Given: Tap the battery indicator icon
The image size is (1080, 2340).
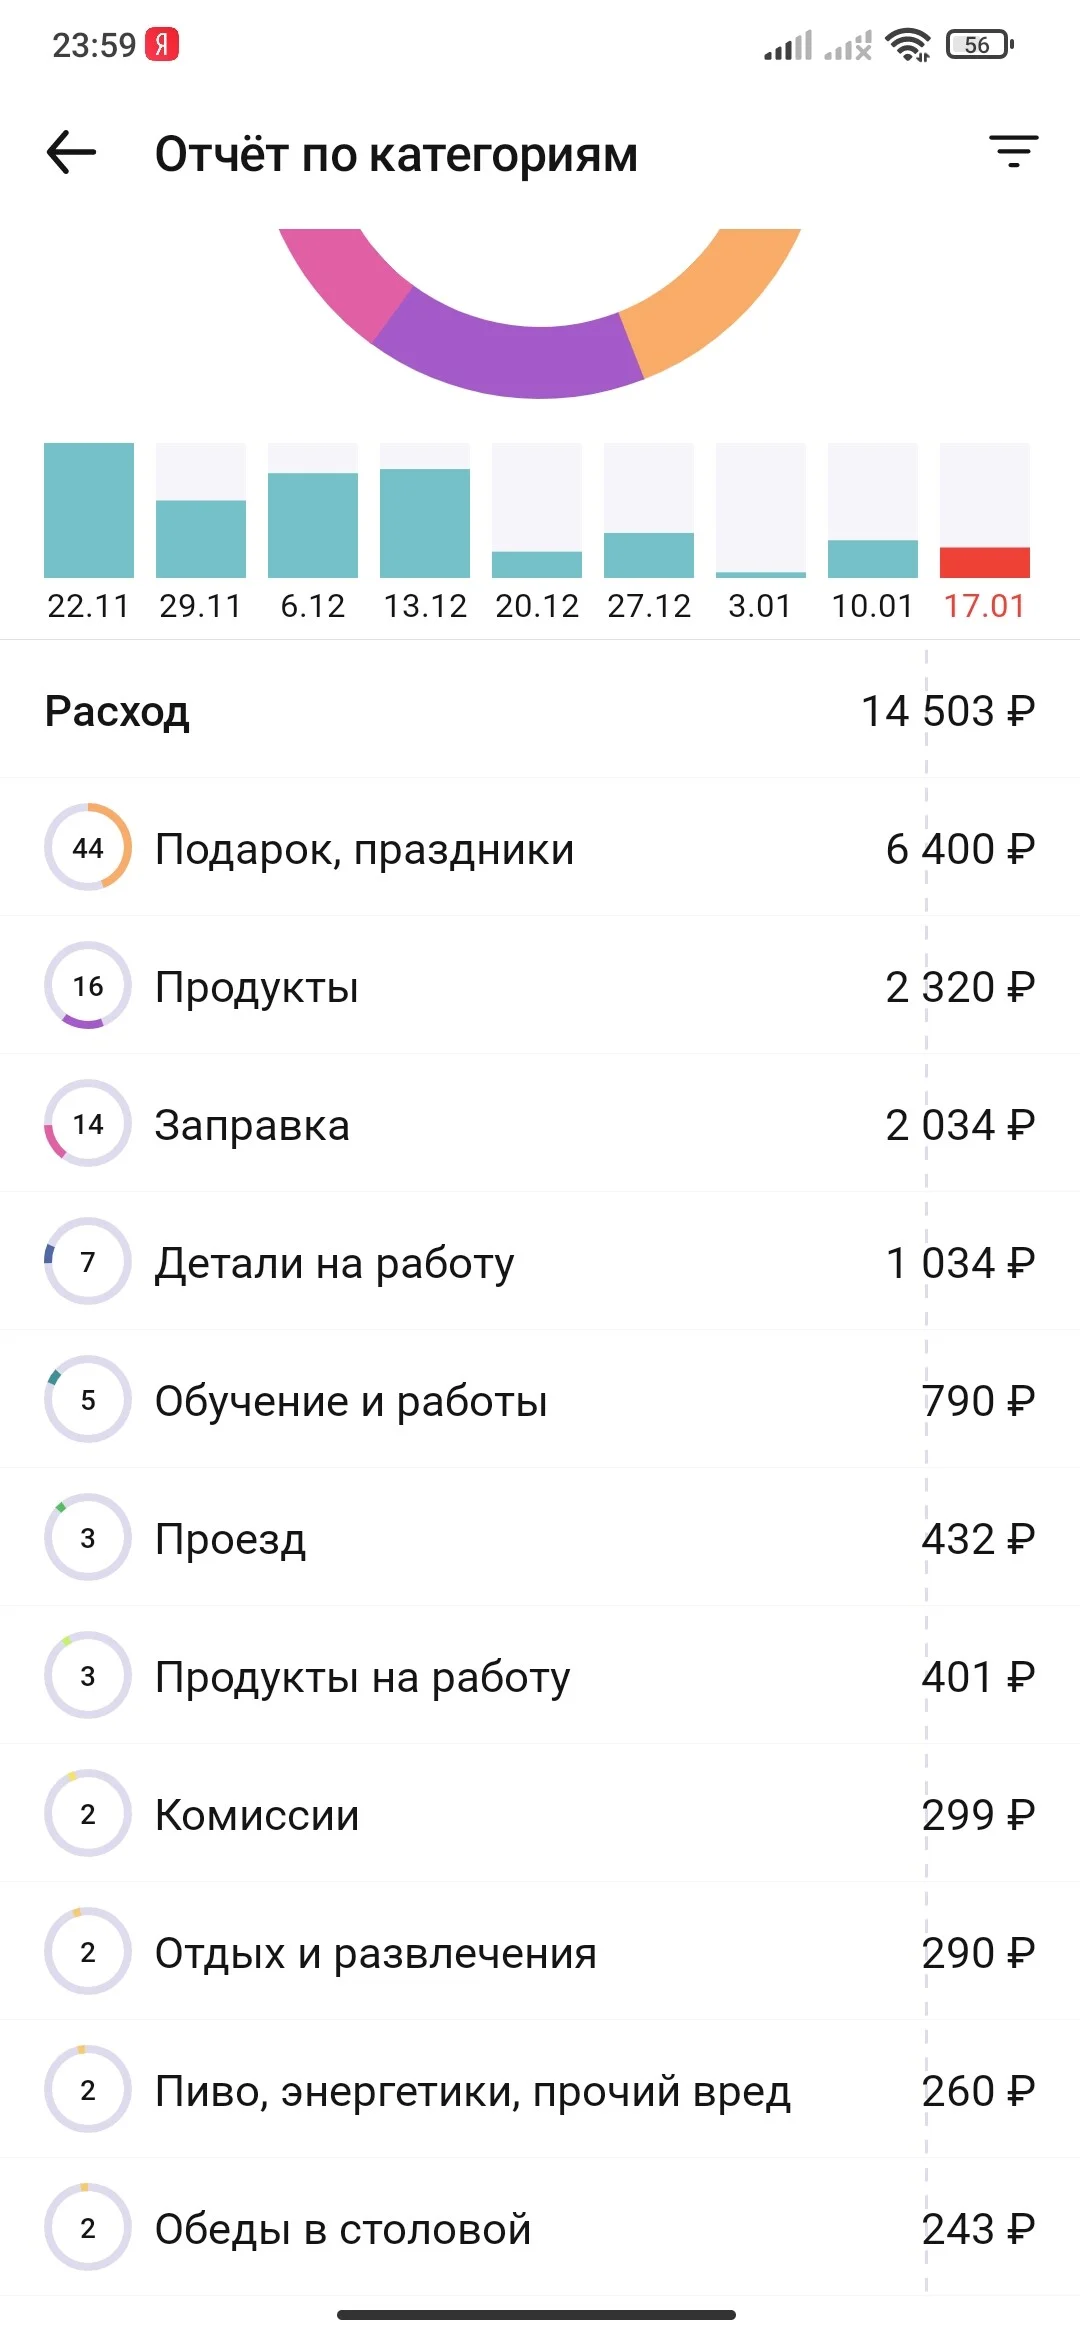Looking at the screenshot, I should click(980, 45).
